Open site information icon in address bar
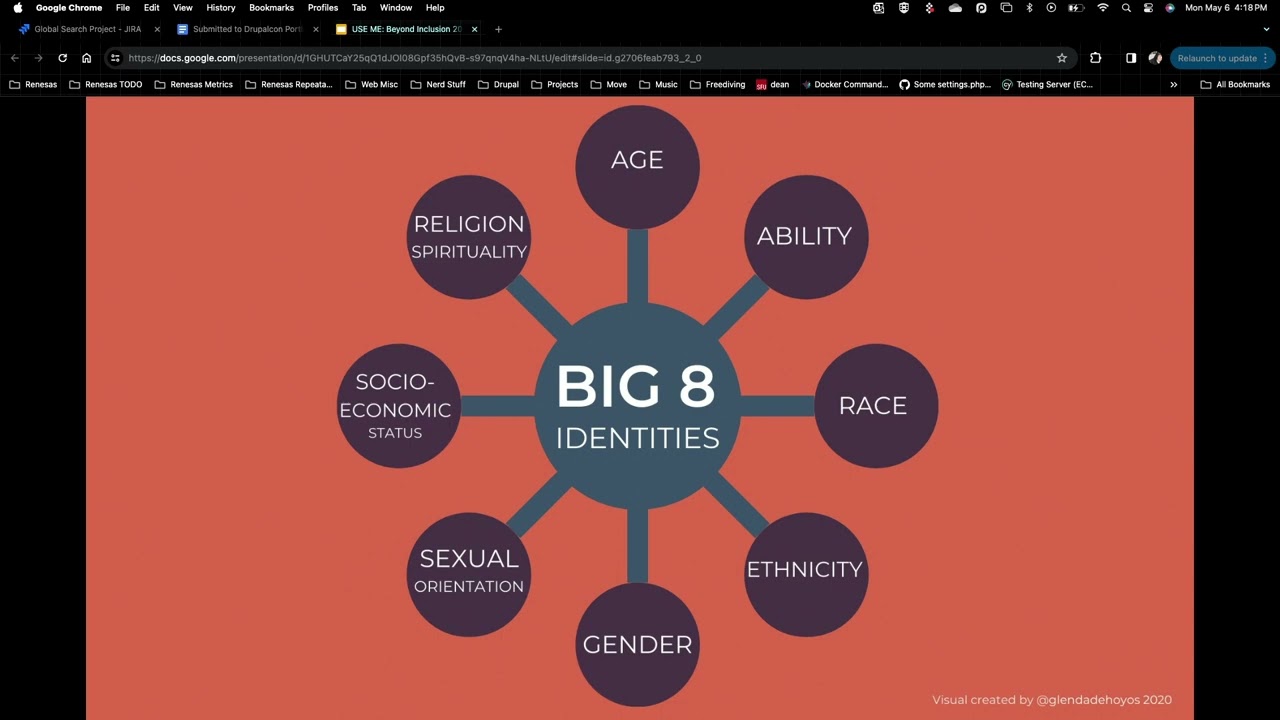1280x720 pixels. (115, 58)
